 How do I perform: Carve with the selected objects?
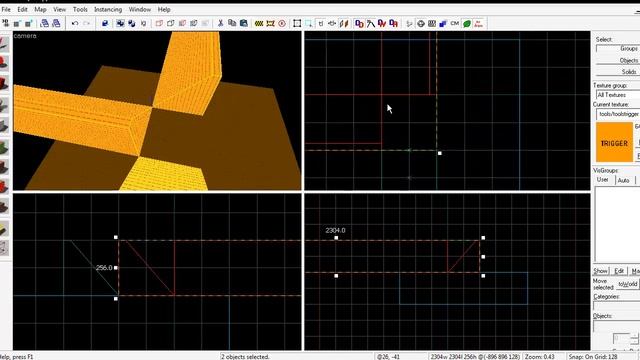click(105, 23)
